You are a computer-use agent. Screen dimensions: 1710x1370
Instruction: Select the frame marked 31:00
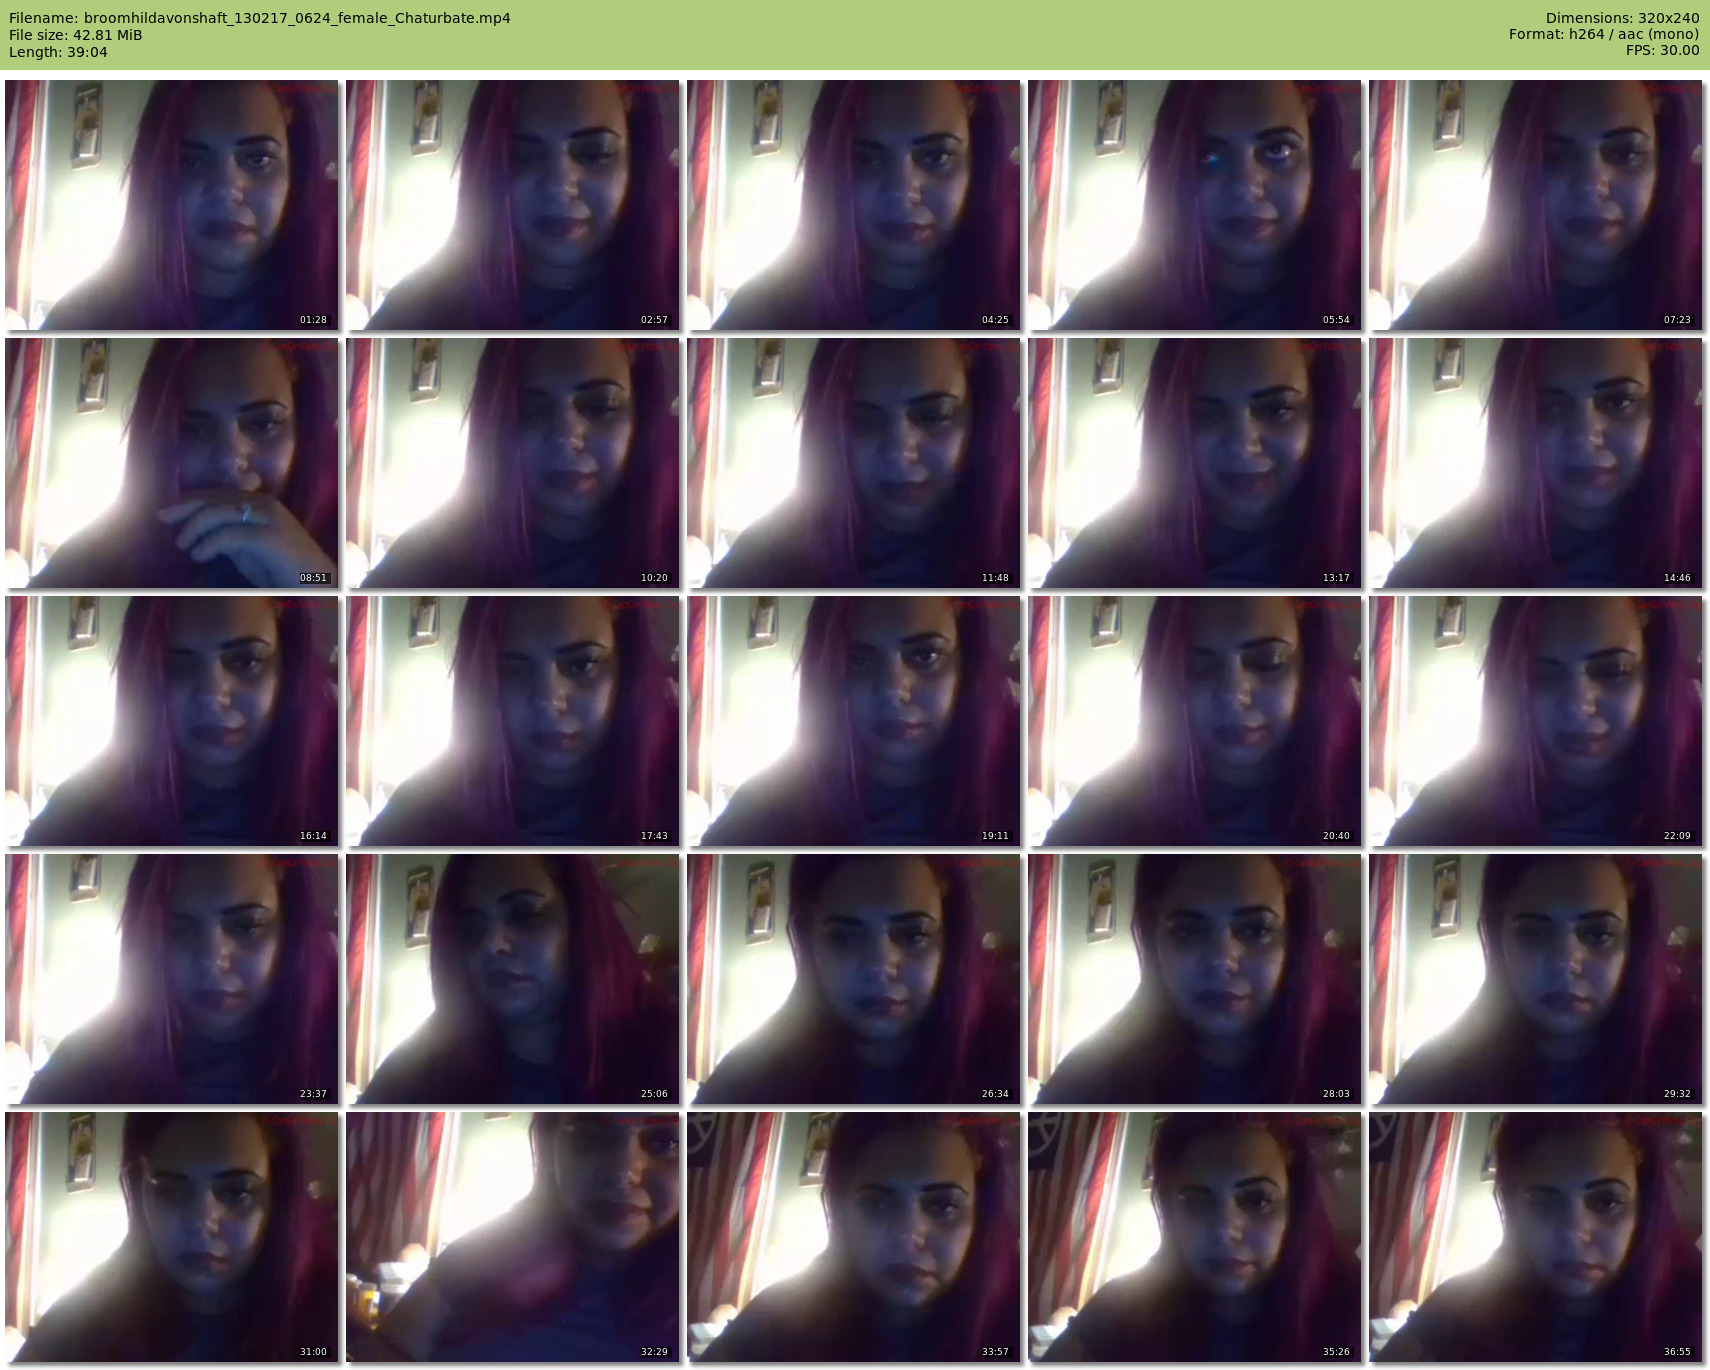[x=172, y=1237]
